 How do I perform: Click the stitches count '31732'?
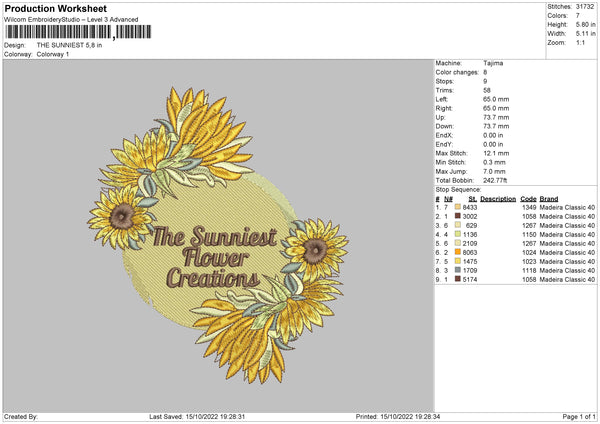point(585,7)
